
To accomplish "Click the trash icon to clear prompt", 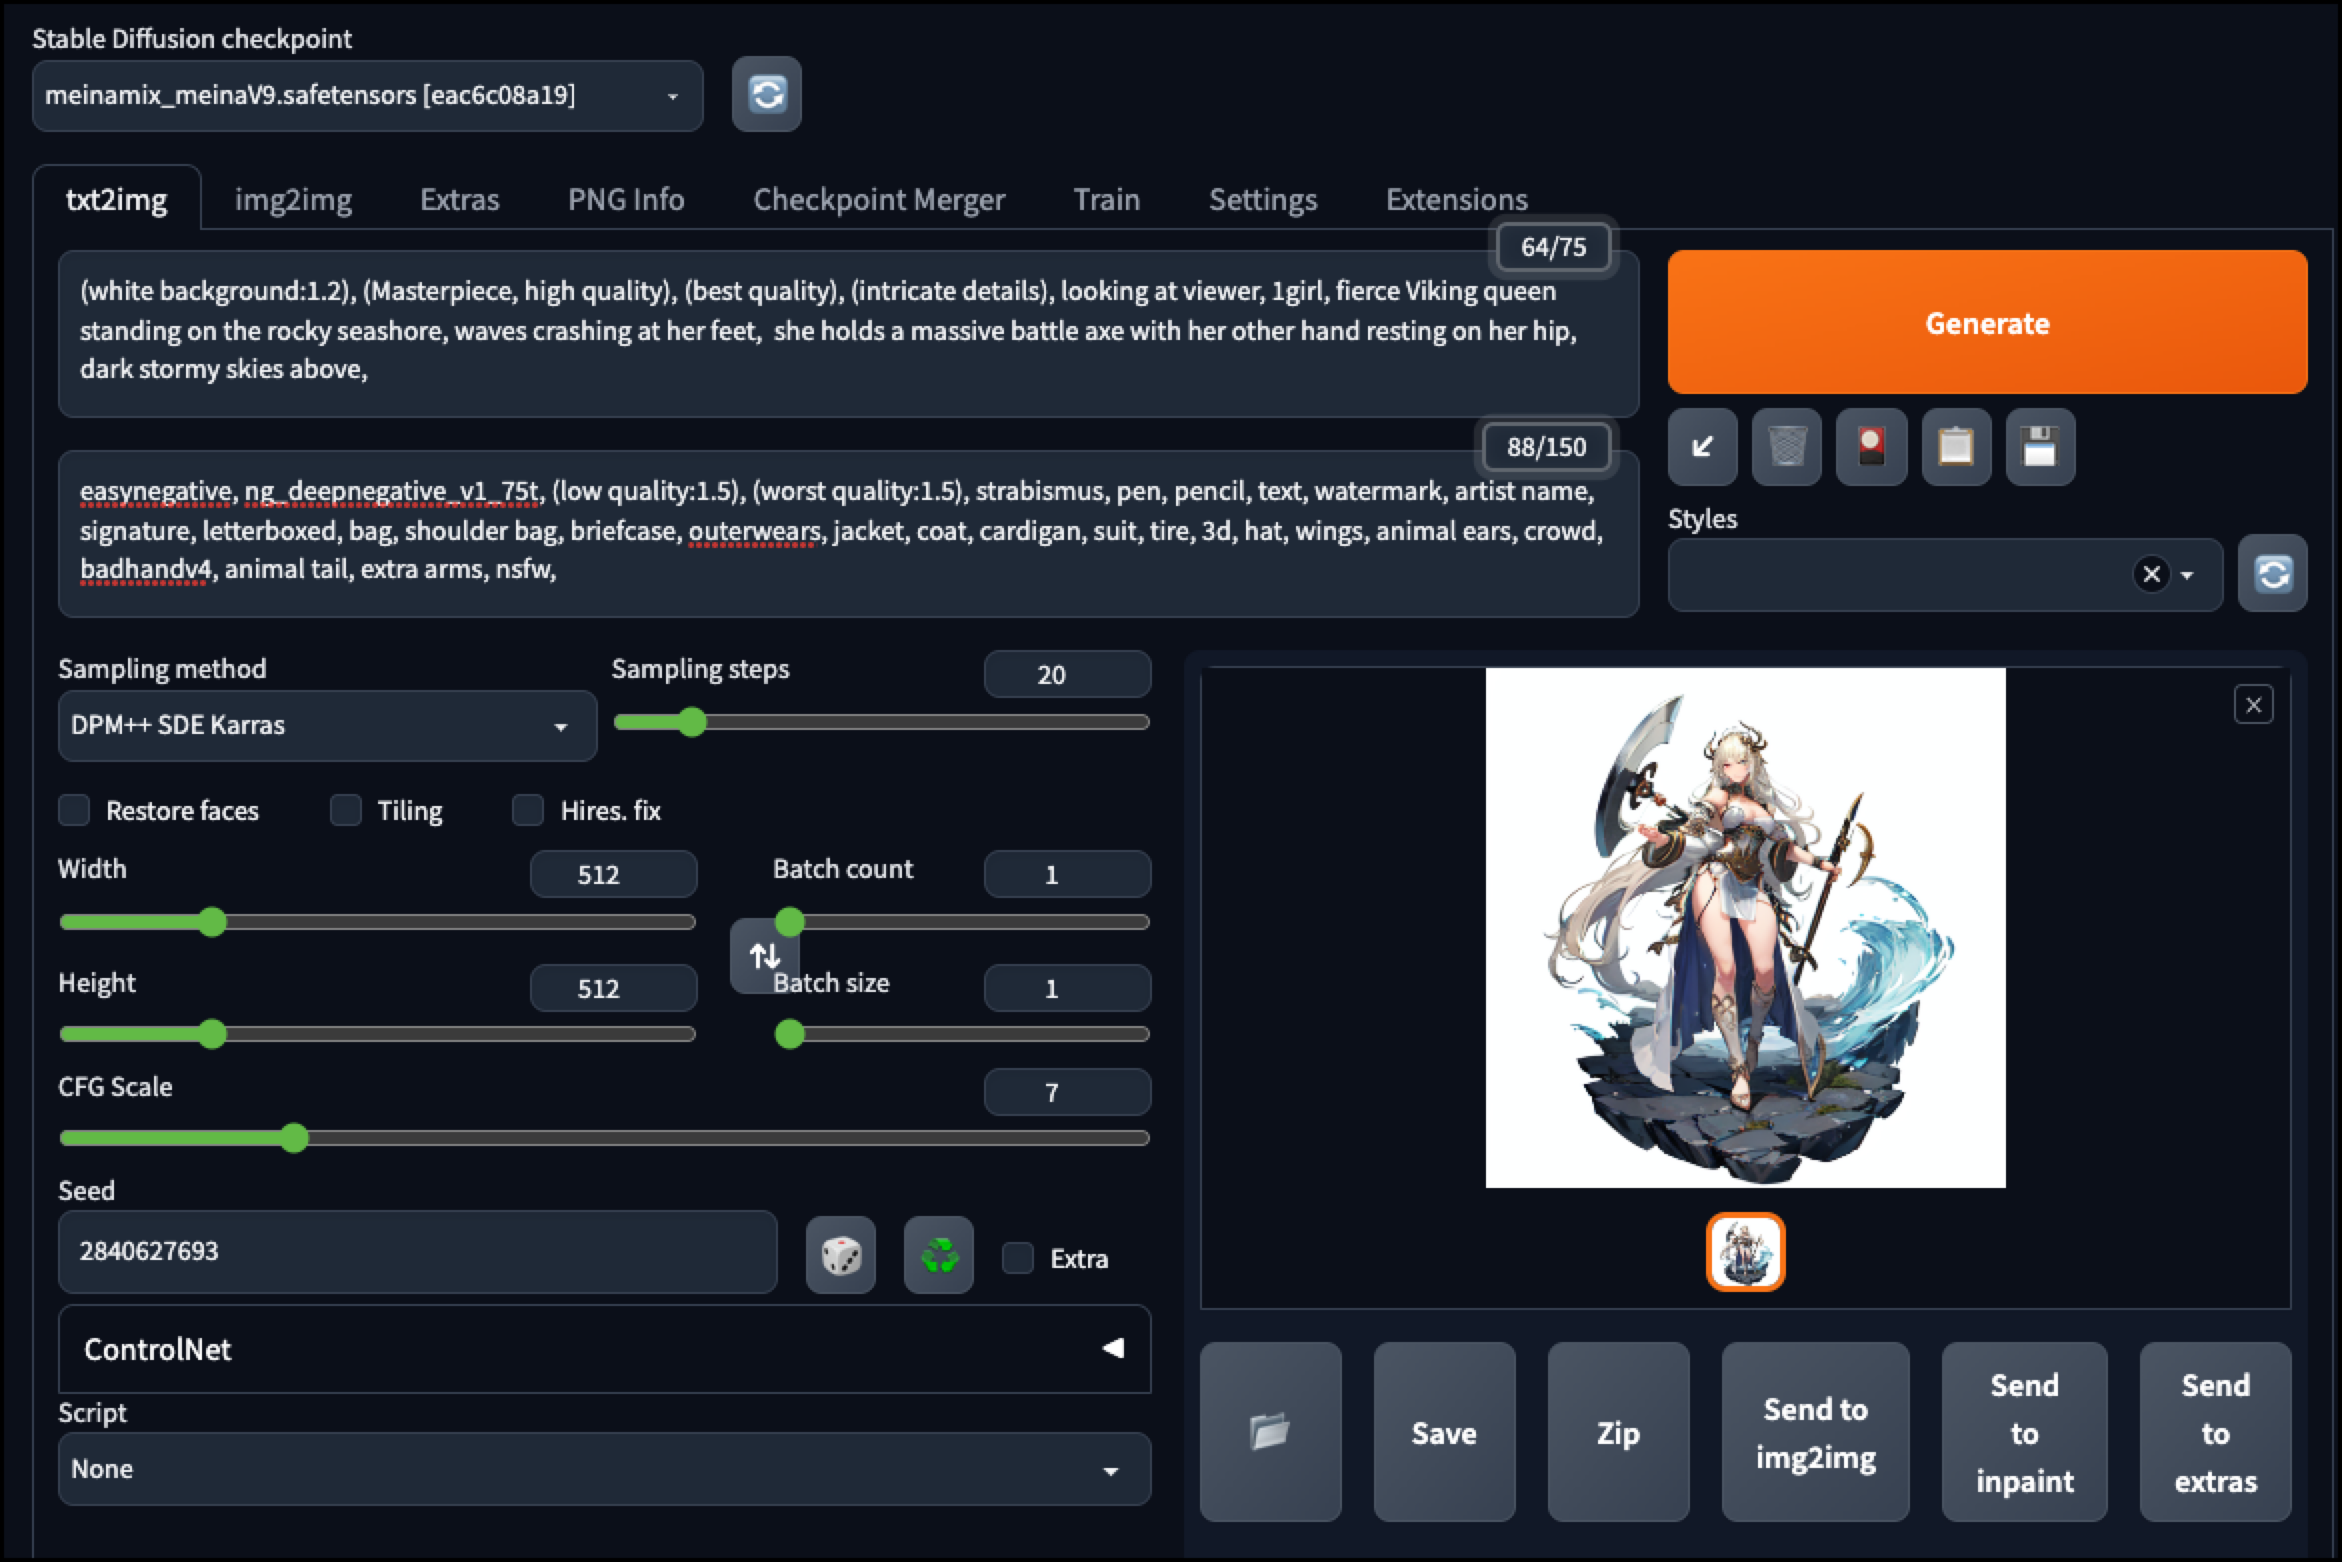I will point(1787,446).
